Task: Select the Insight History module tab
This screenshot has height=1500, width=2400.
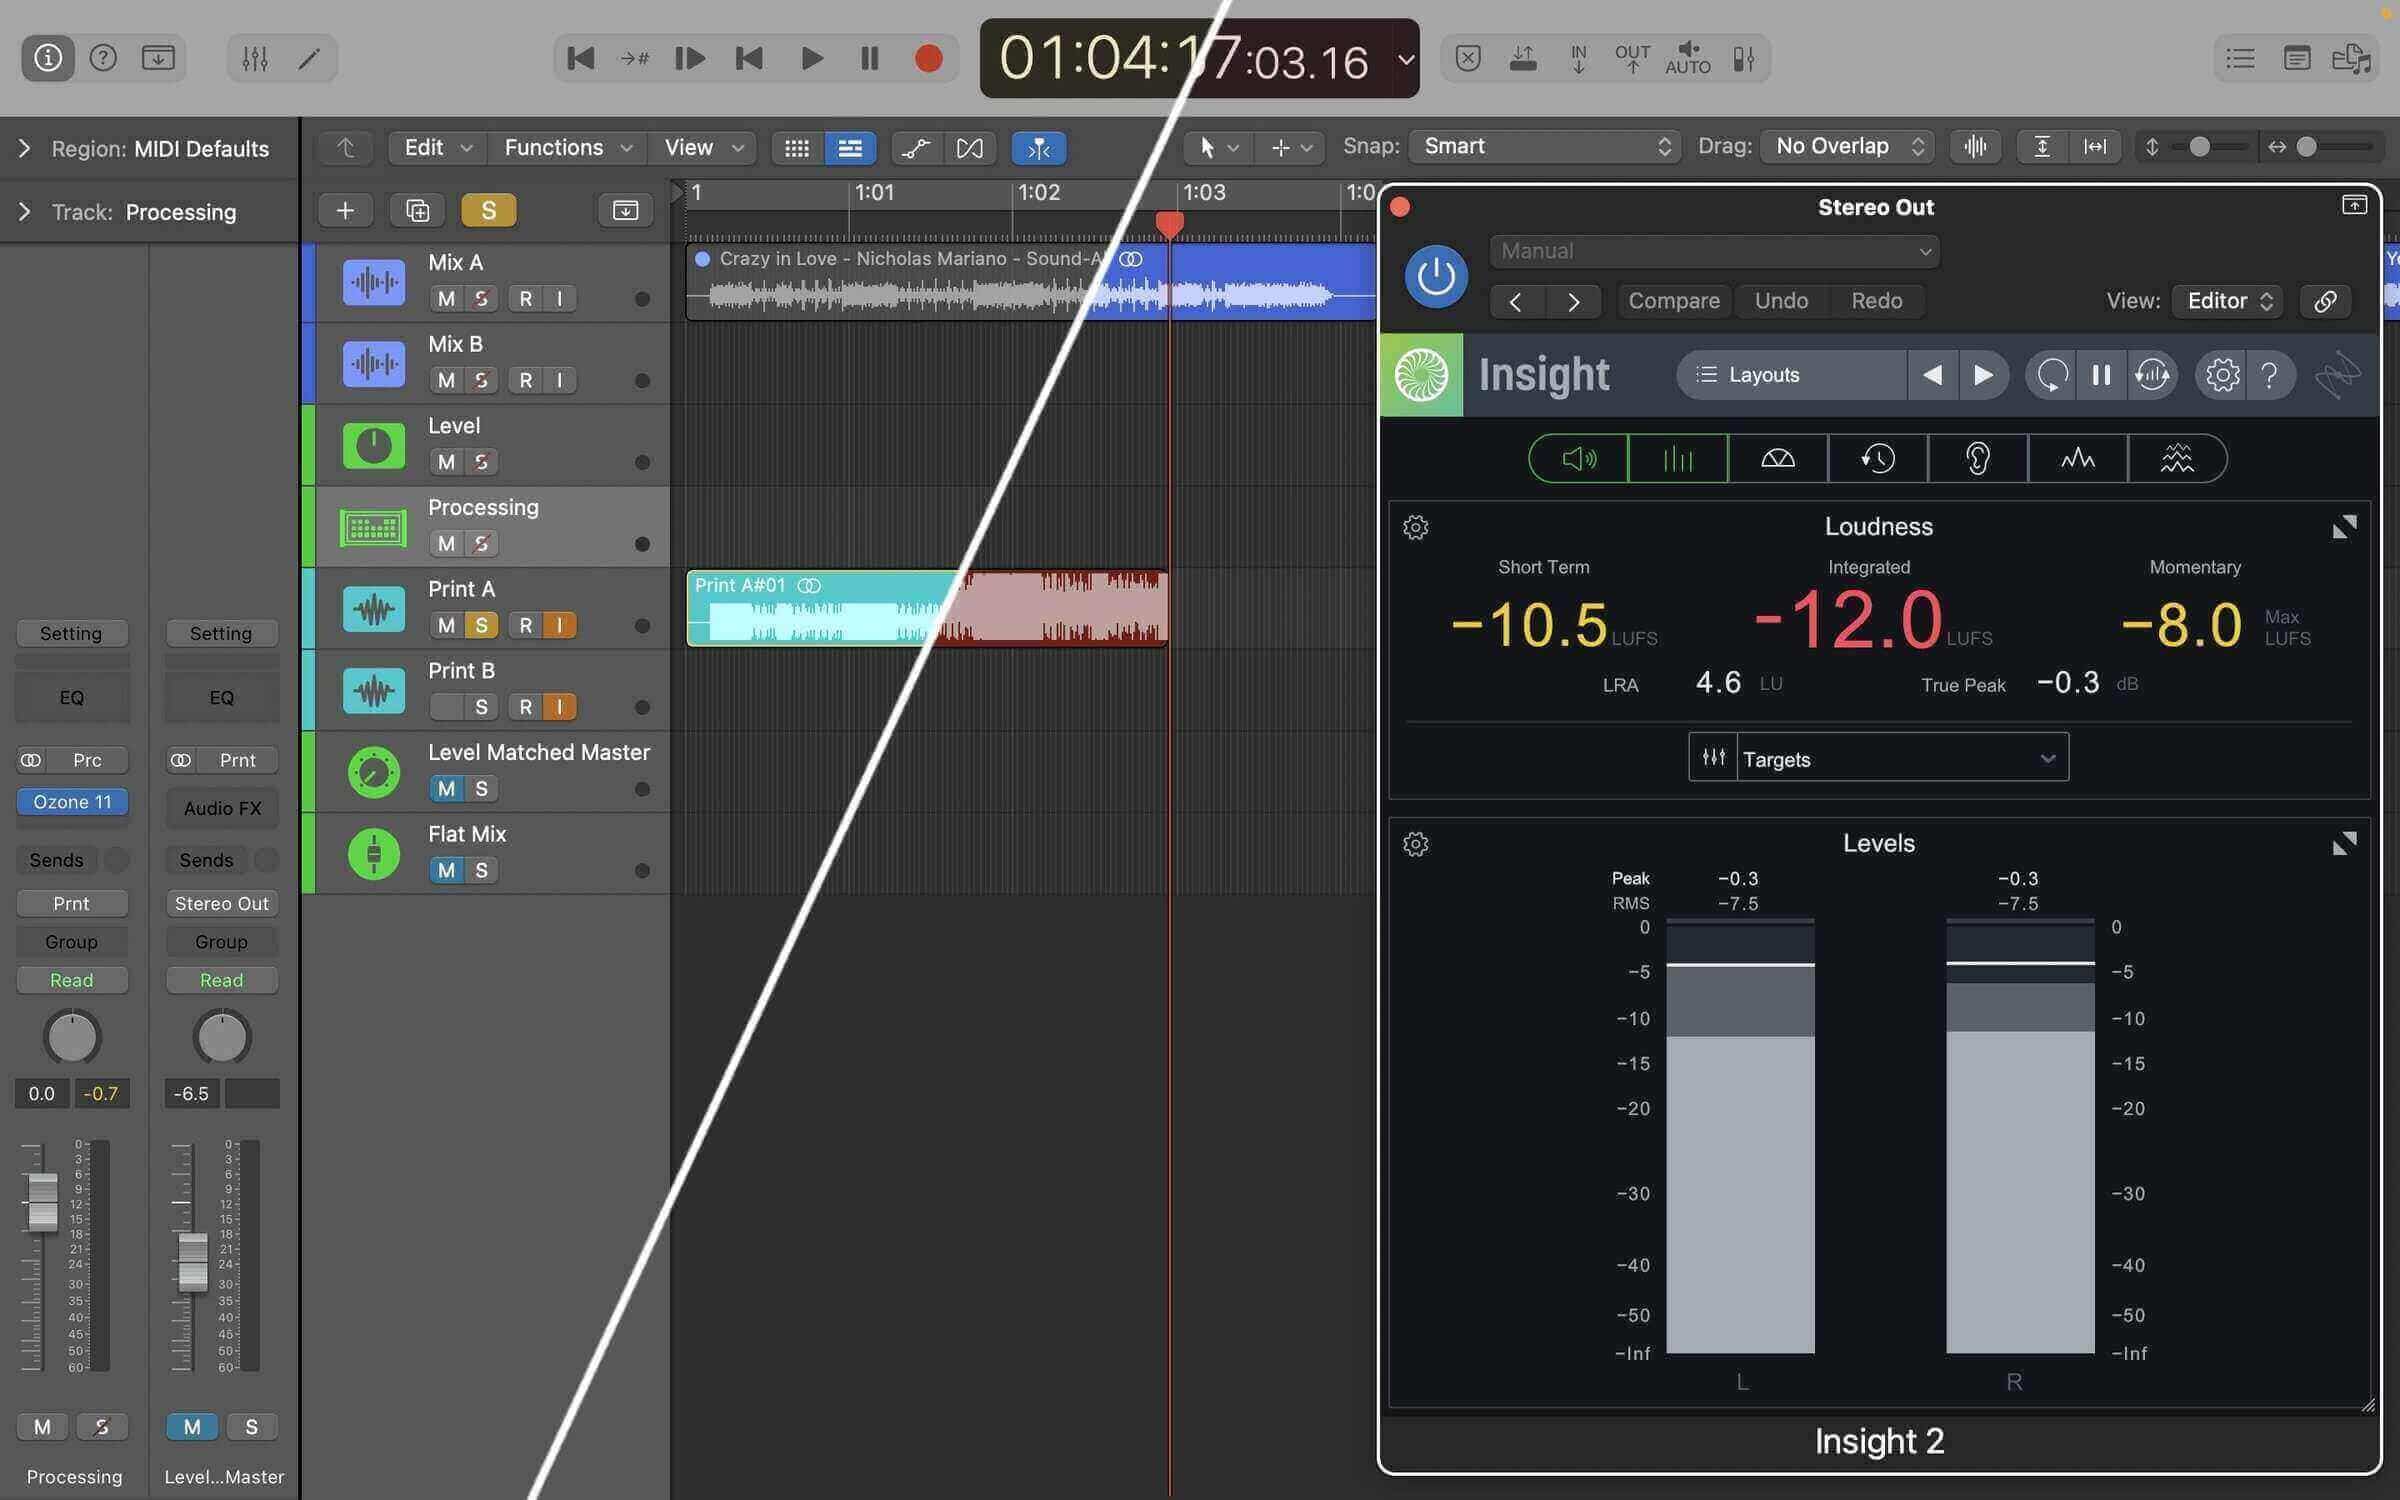Action: (1878, 459)
